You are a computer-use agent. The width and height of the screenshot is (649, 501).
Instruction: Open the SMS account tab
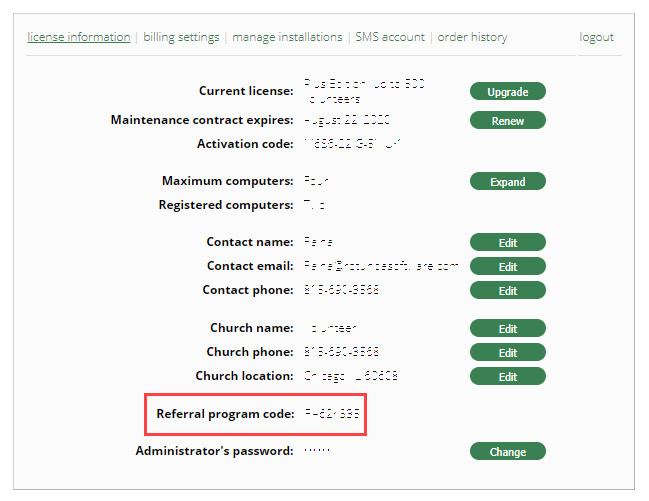click(x=390, y=37)
